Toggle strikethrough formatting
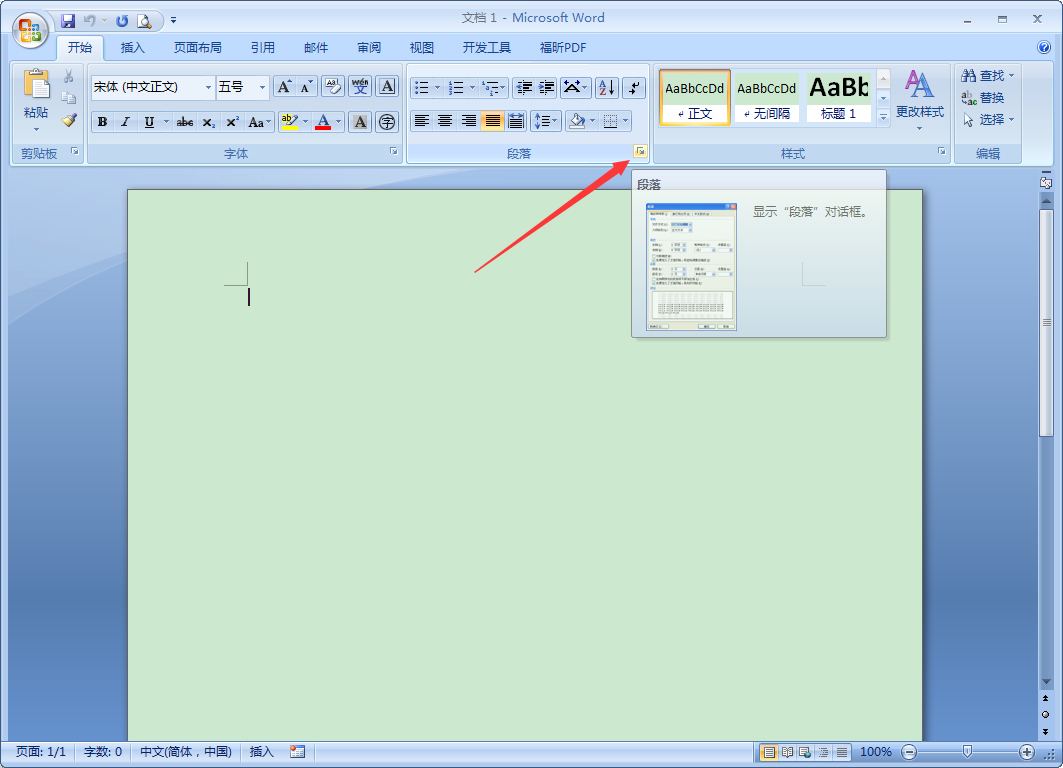Image resolution: width=1063 pixels, height=768 pixels. [184, 121]
